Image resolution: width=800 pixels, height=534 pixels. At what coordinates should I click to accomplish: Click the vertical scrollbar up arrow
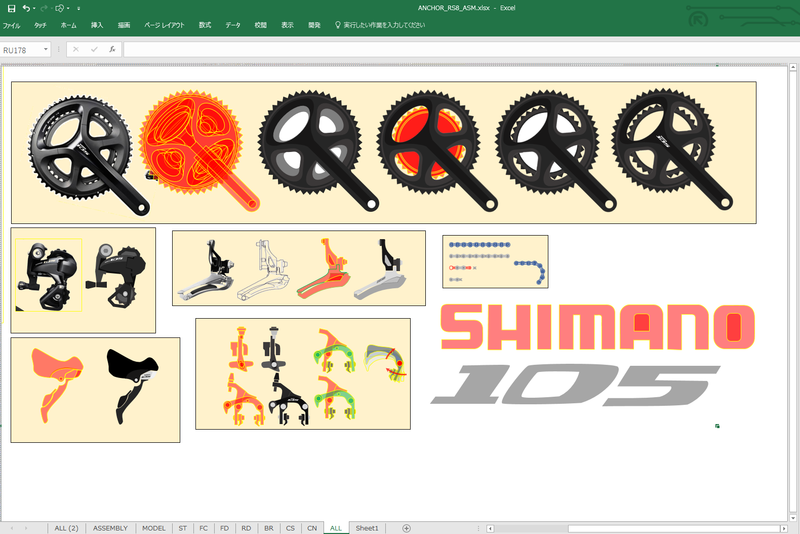point(793,67)
